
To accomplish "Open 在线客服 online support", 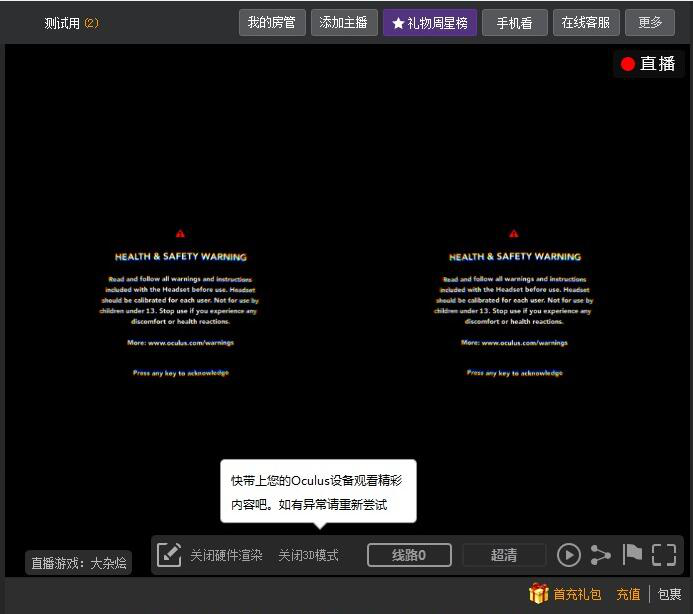I will click(x=586, y=23).
